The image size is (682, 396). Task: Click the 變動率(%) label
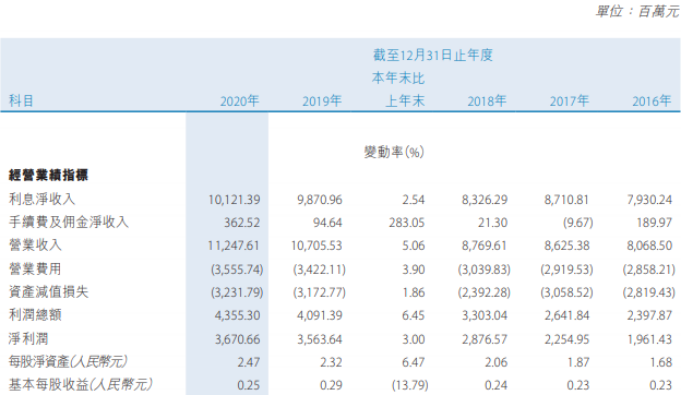[394, 152]
